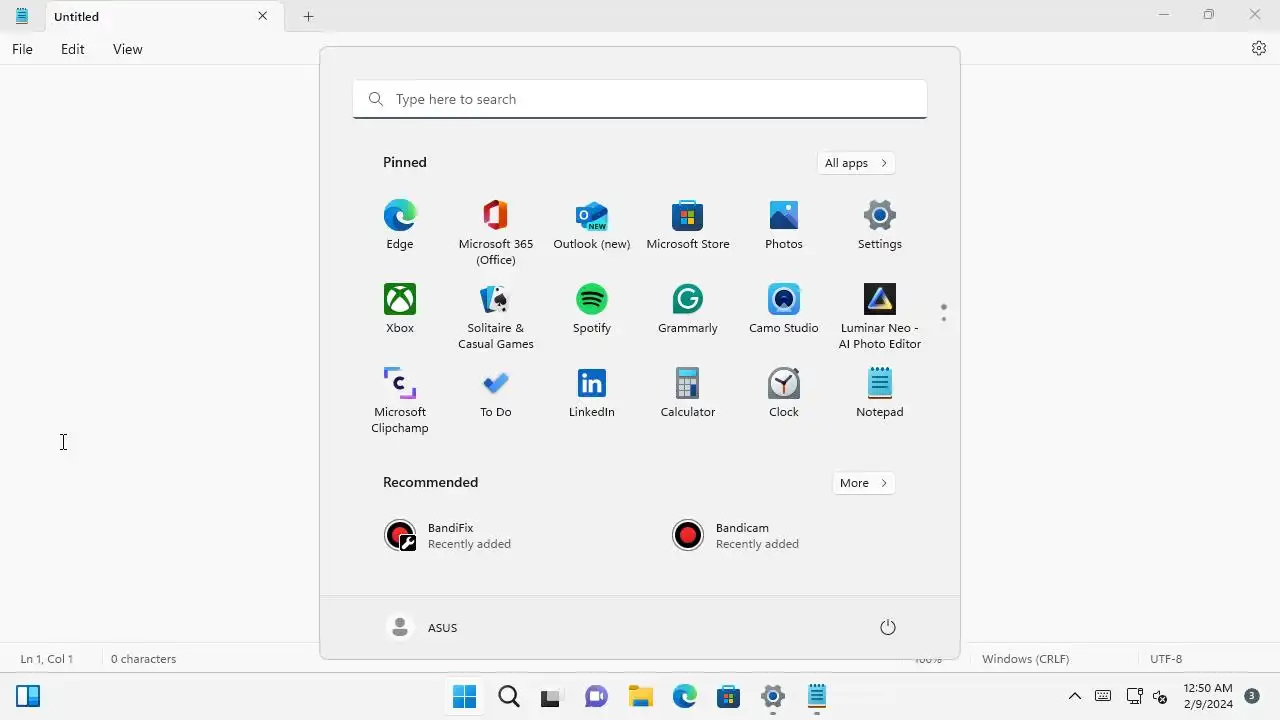Show hidden system tray icons
Viewport: 1280px width, 720px height.
[1074, 696]
